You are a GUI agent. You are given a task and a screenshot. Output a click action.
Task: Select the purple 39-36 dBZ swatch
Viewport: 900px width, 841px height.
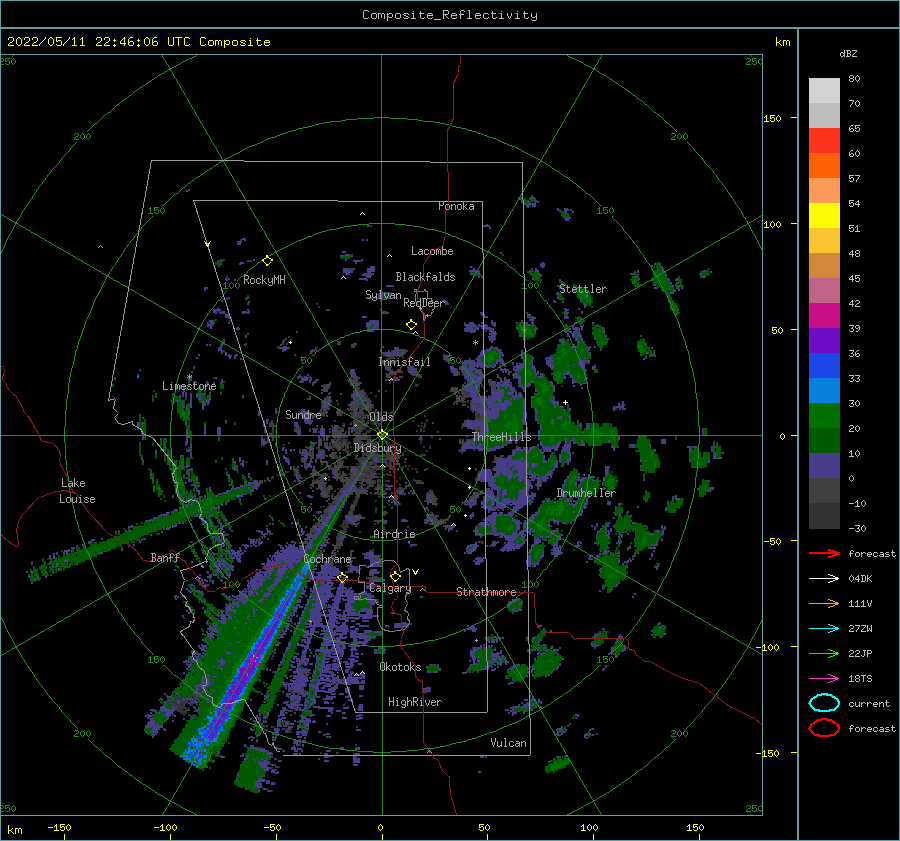click(x=824, y=341)
